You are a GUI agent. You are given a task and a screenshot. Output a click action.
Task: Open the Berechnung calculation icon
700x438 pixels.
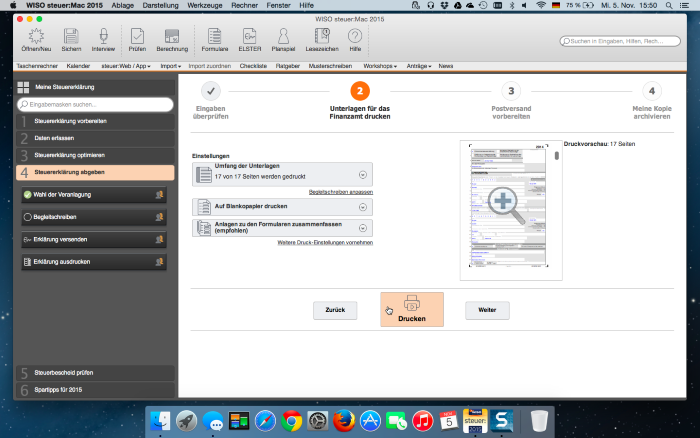click(x=172, y=36)
